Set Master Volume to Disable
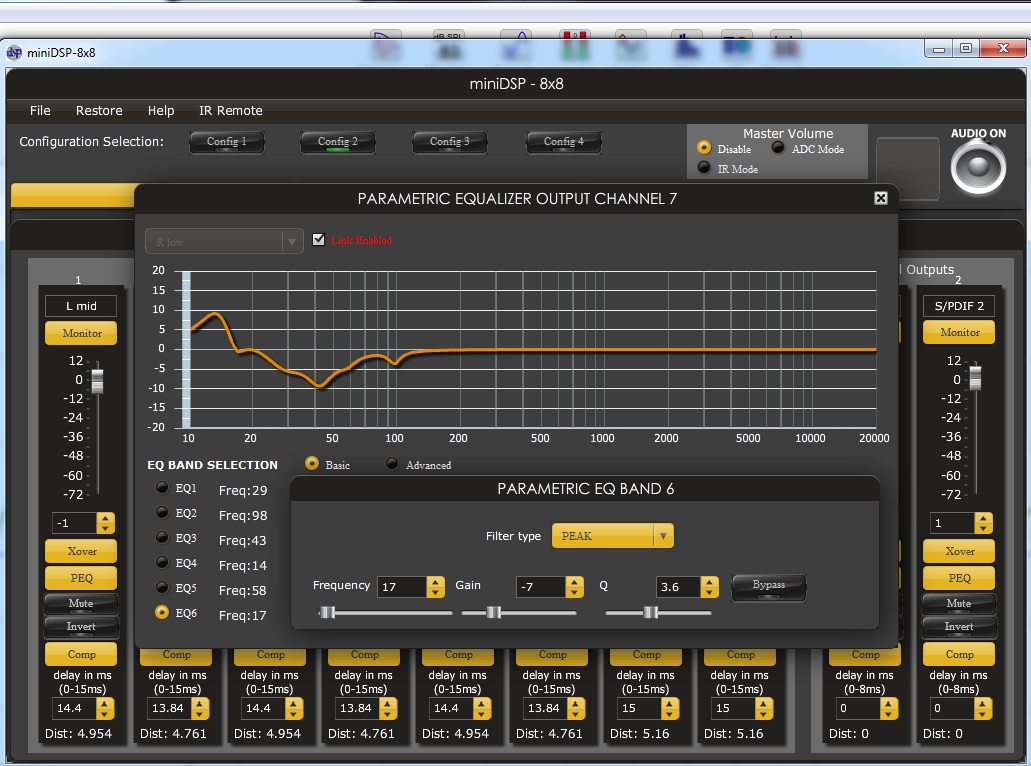 pos(704,148)
